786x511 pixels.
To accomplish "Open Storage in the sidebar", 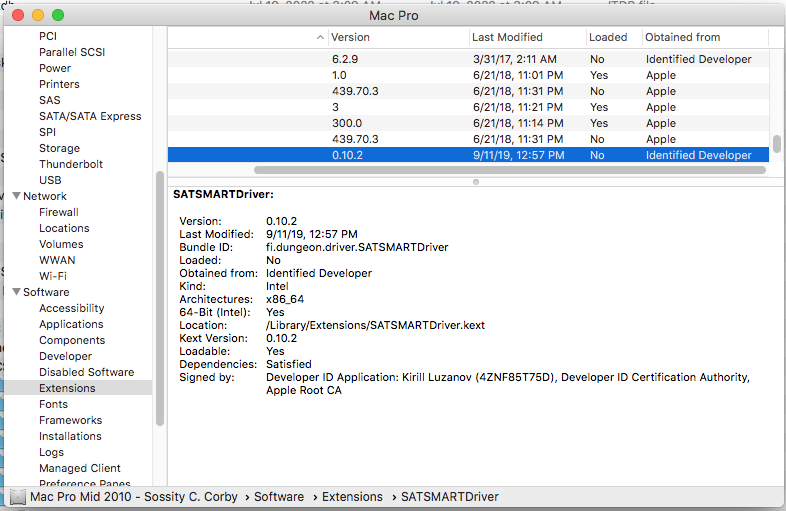I will click(x=60, y=148).
